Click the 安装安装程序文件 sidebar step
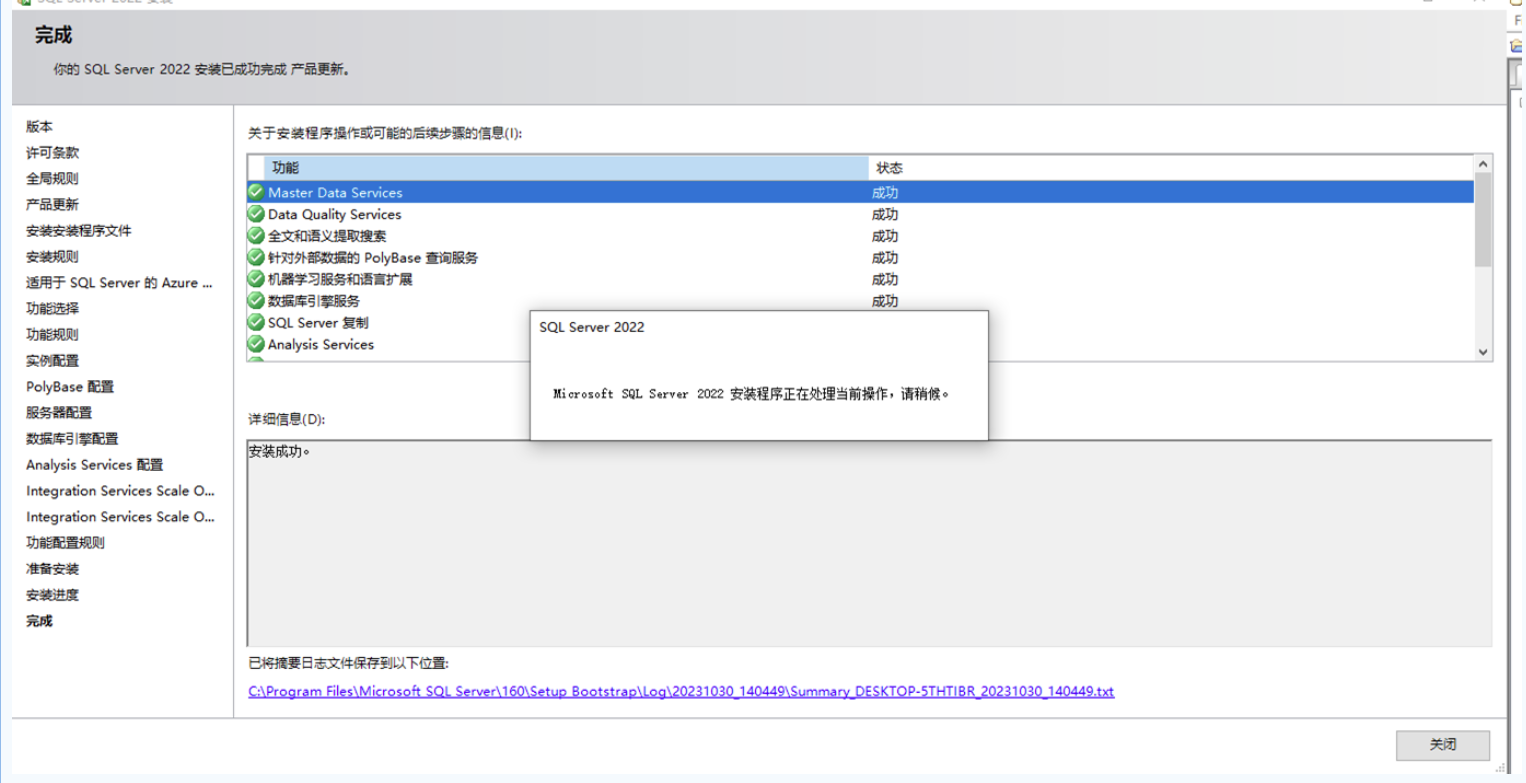Screen dimensions: 1526x783 click(79, 231)
